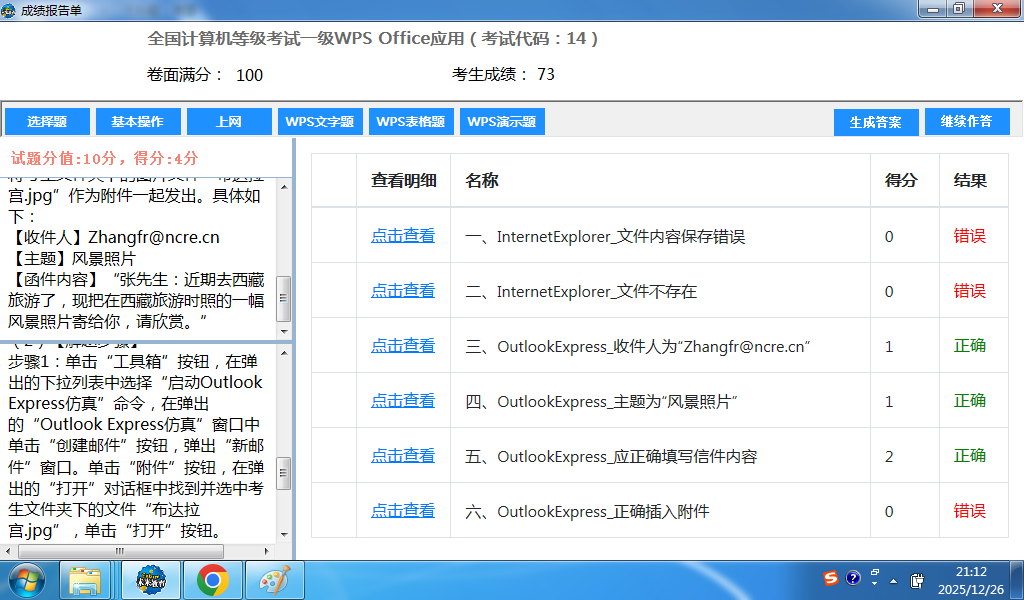The image size is (1024, 600).
Task: Click the solution panel vertical scrollbar thumb
Action: (284, 473)
